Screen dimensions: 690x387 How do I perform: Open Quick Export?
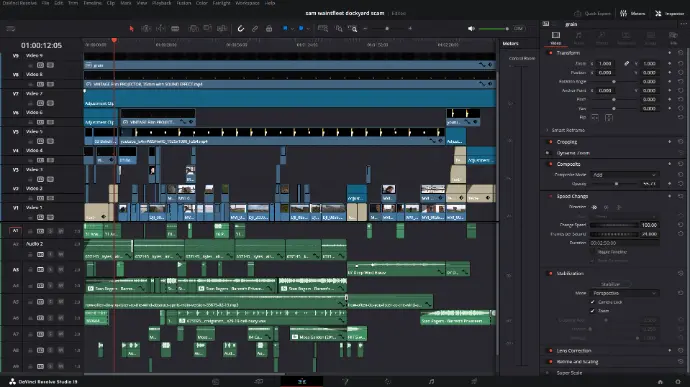click(592, 14)
